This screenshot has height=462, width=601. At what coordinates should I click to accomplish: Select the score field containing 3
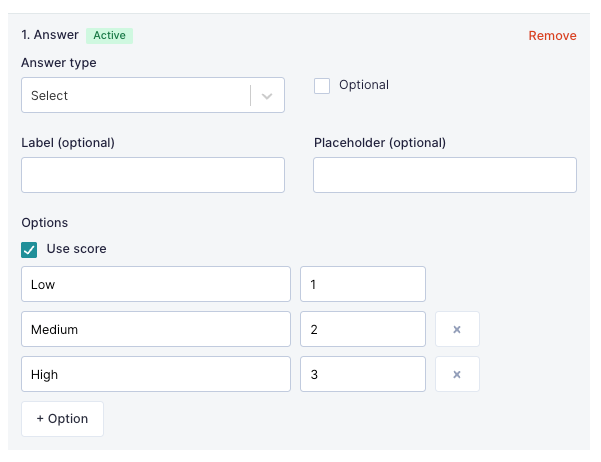tap(363, 374)
